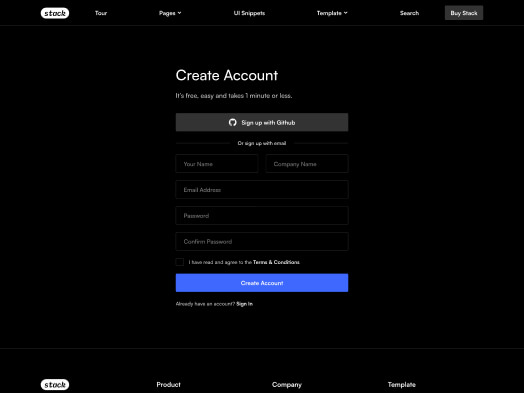Focus the Your Name field
The height and width of the screenshot is (393, 524).
(217, 164)
